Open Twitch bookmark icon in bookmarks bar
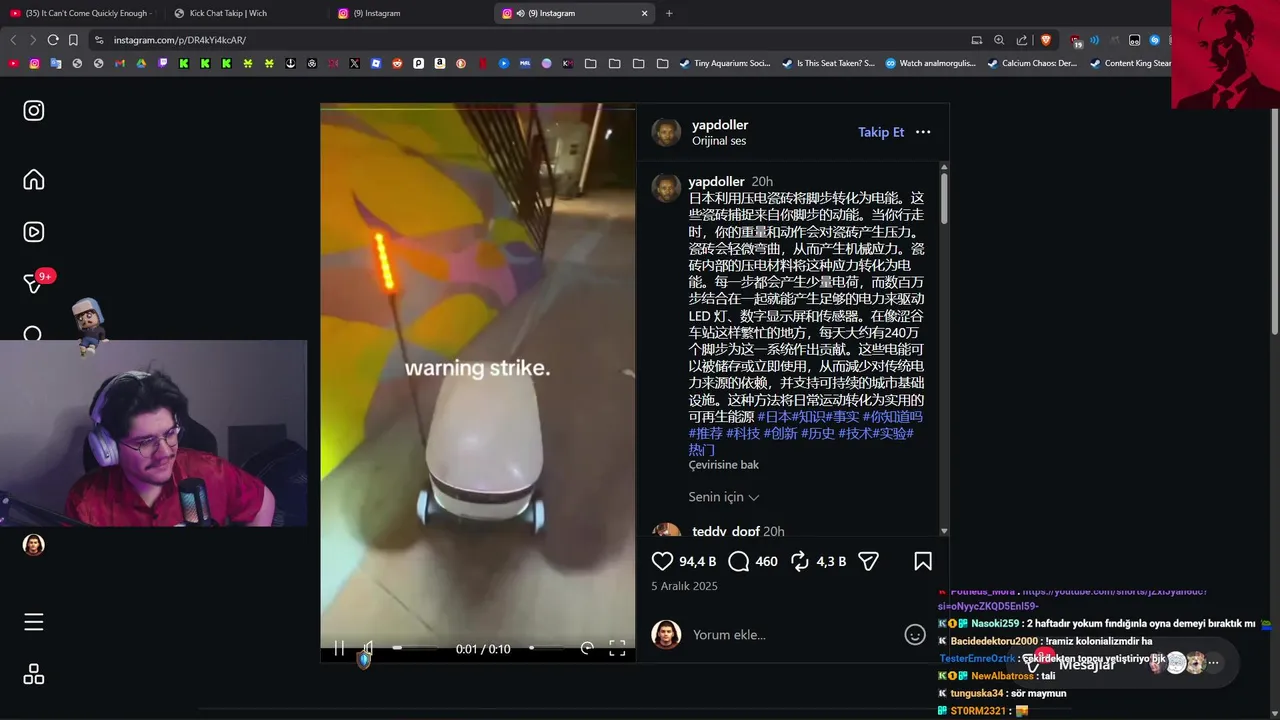The image size is (1280, 720). pos(163,63)
